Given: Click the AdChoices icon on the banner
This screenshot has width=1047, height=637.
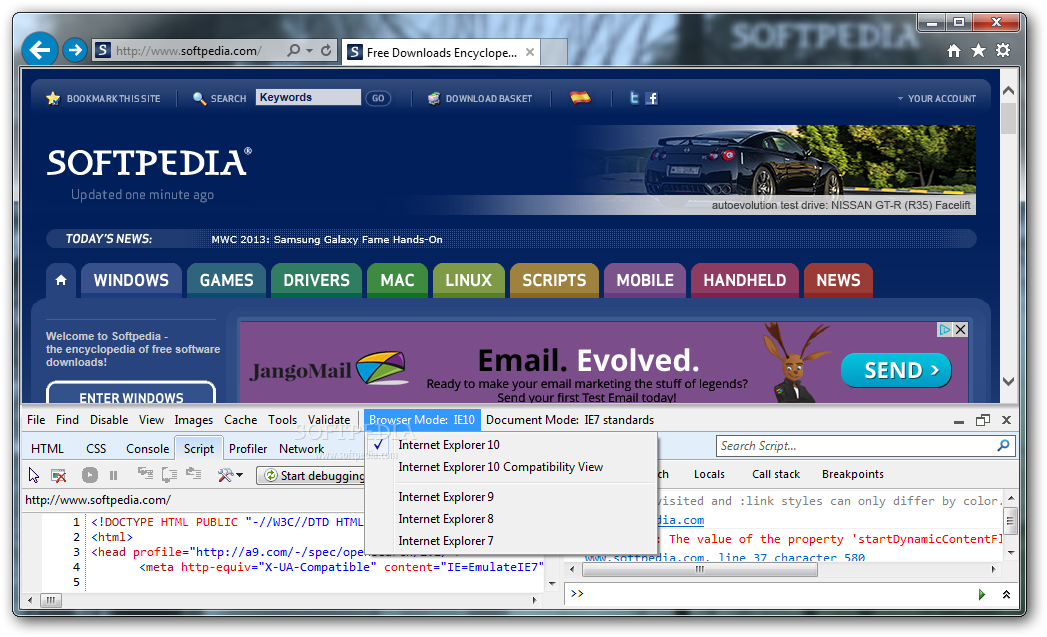Looking at the screenshot, I should pos(944,329).
